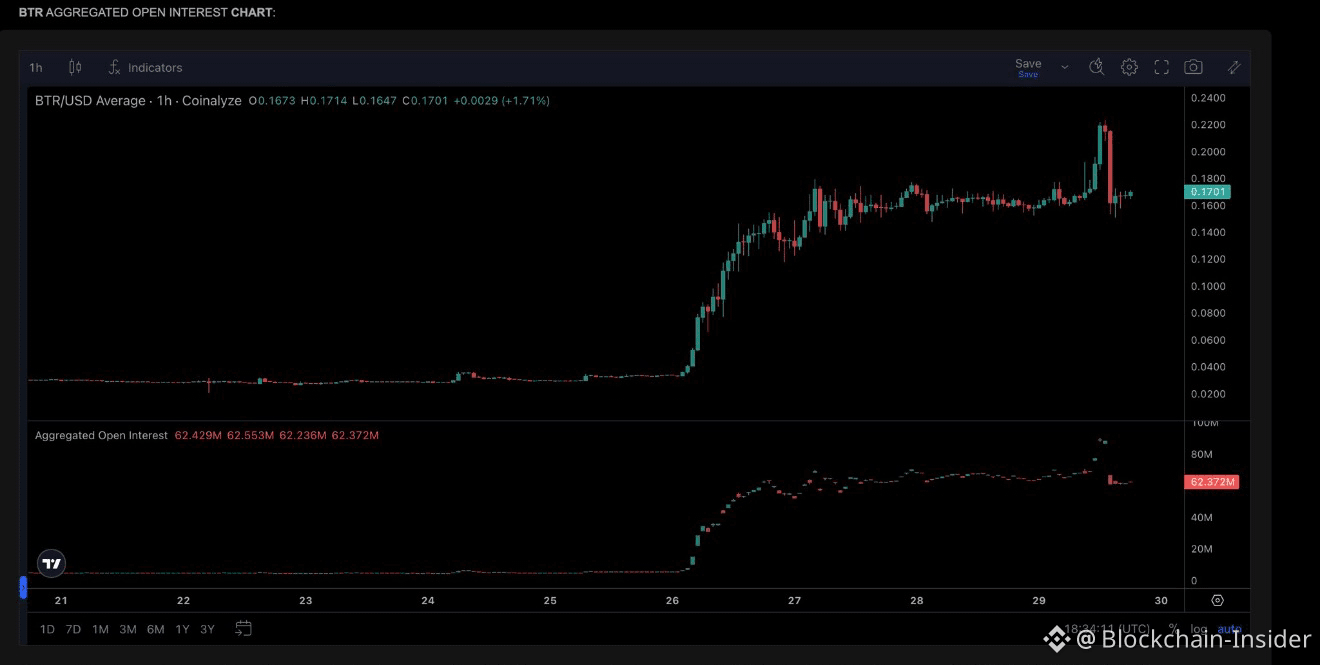Click the Save layout button
Screen dimensions: 1320x665
click(1028, 67)
